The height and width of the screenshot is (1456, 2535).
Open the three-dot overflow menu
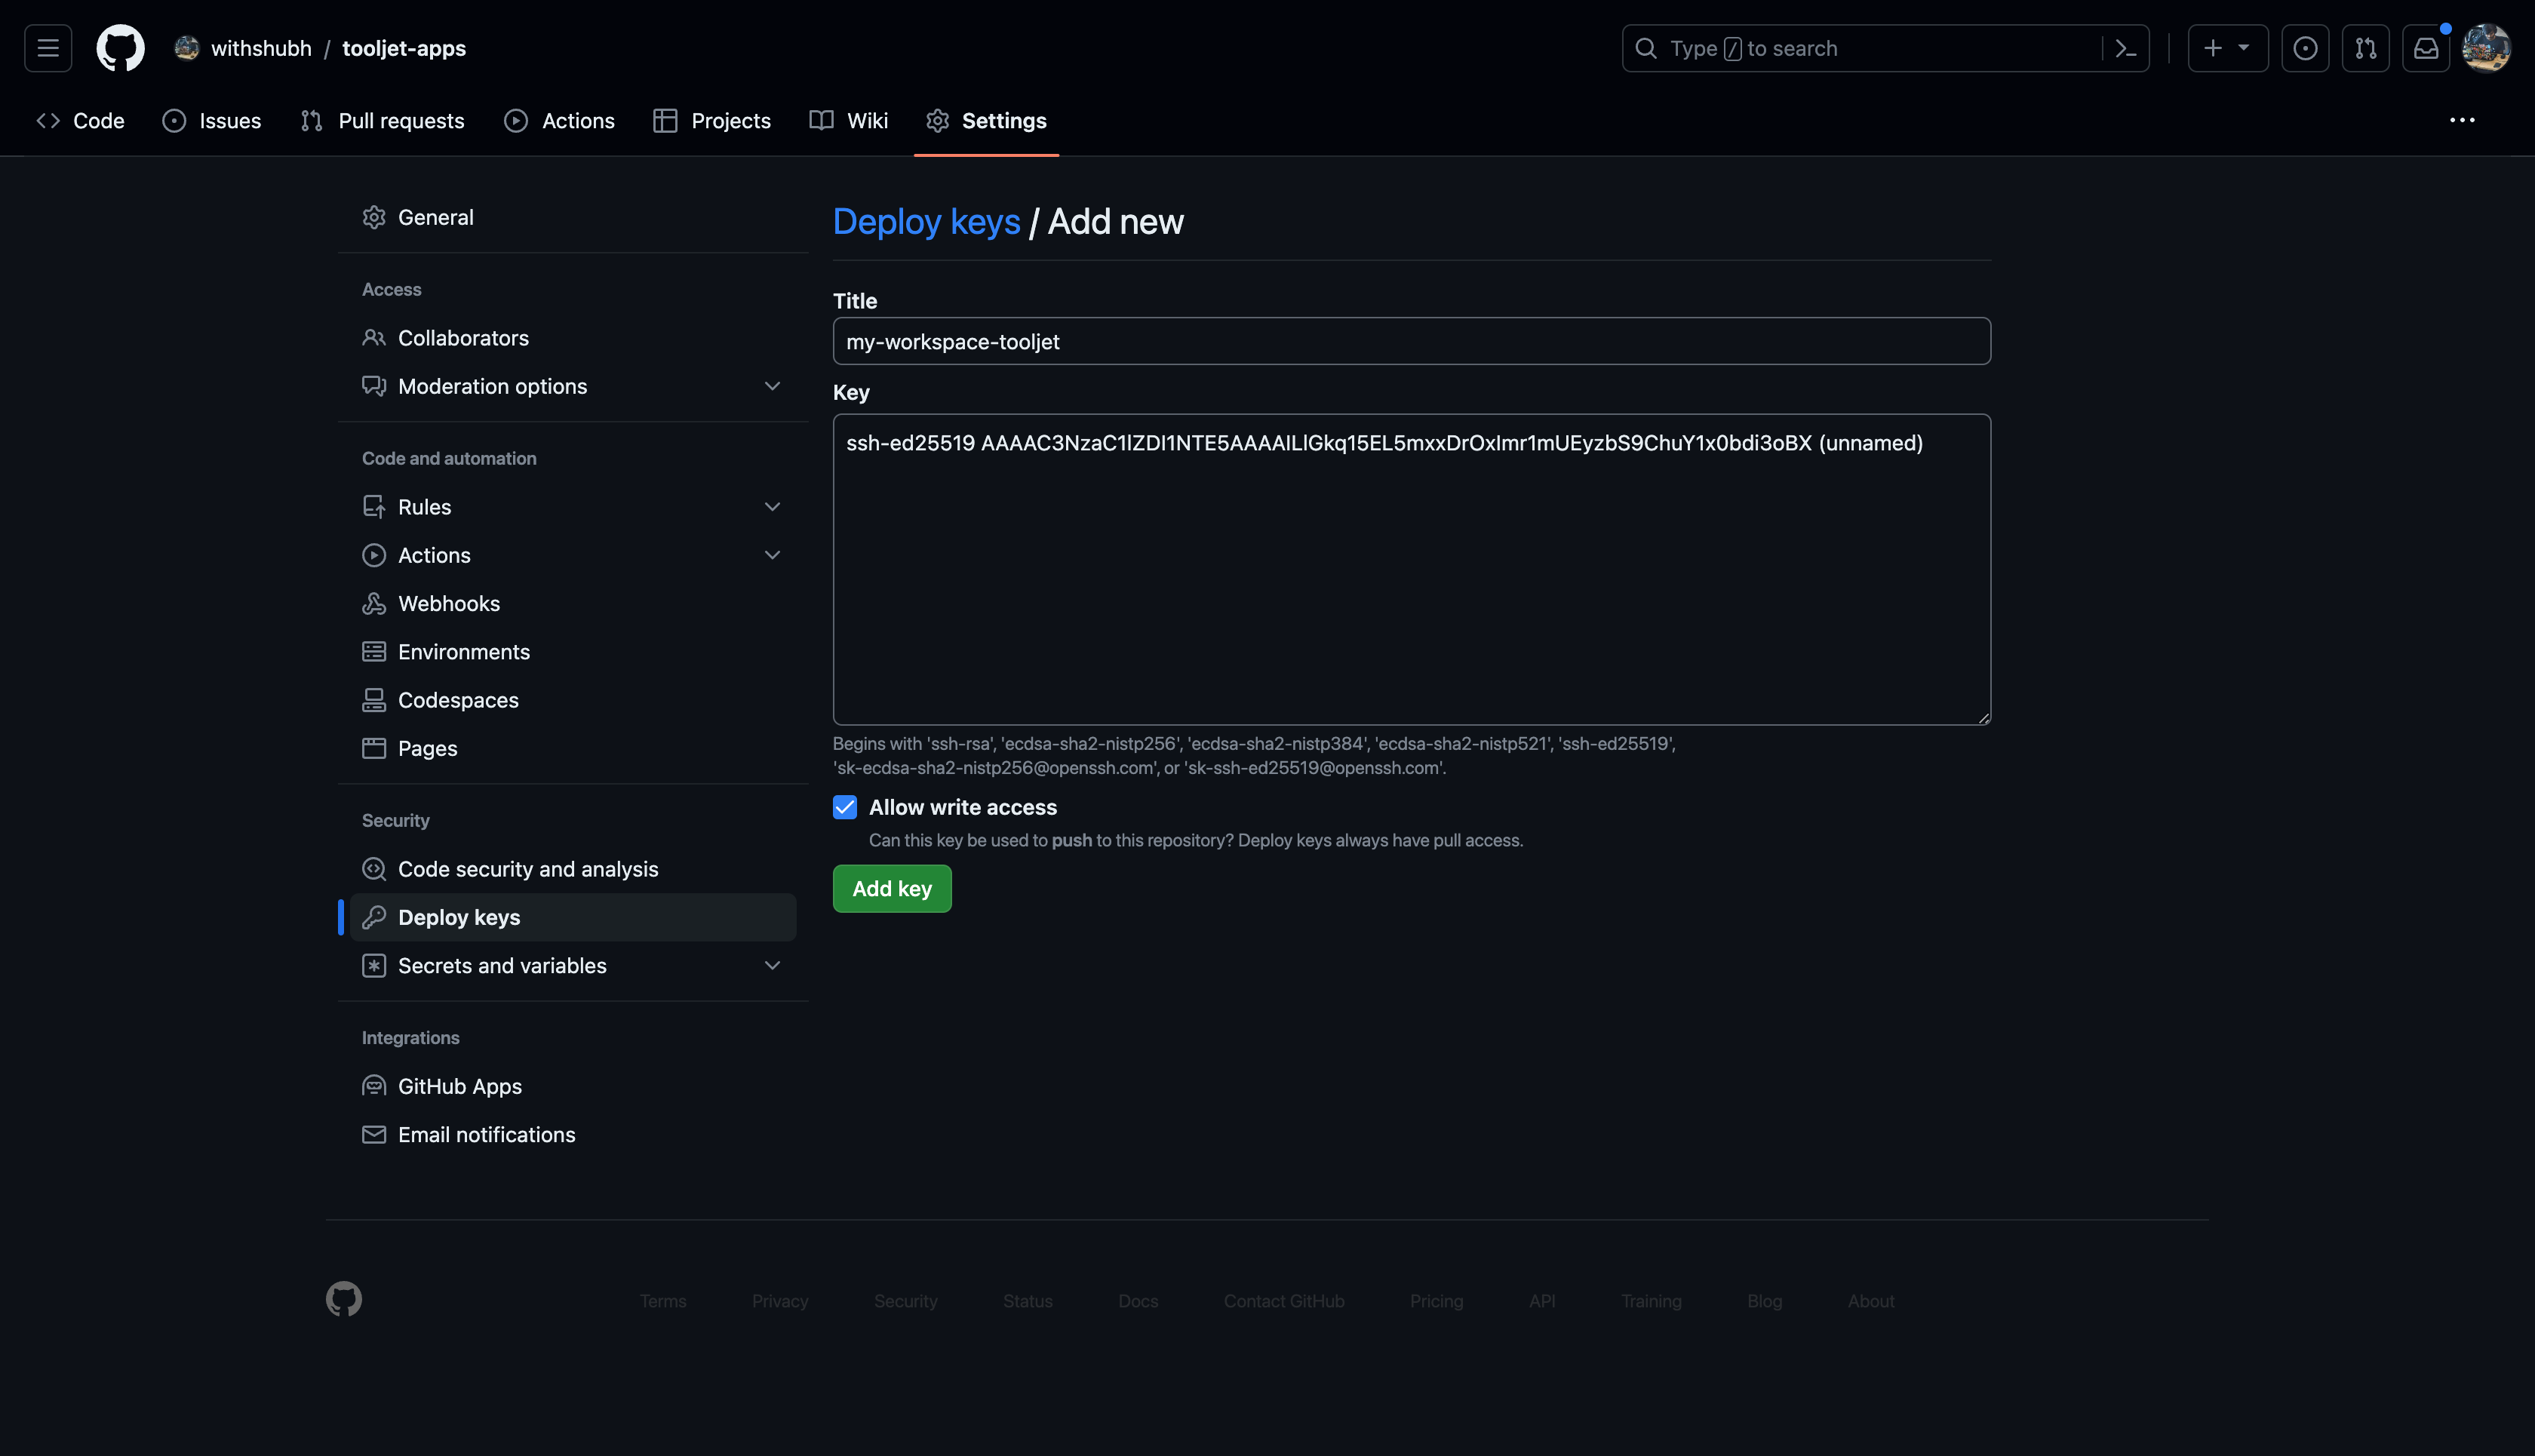pos(2462,120)
